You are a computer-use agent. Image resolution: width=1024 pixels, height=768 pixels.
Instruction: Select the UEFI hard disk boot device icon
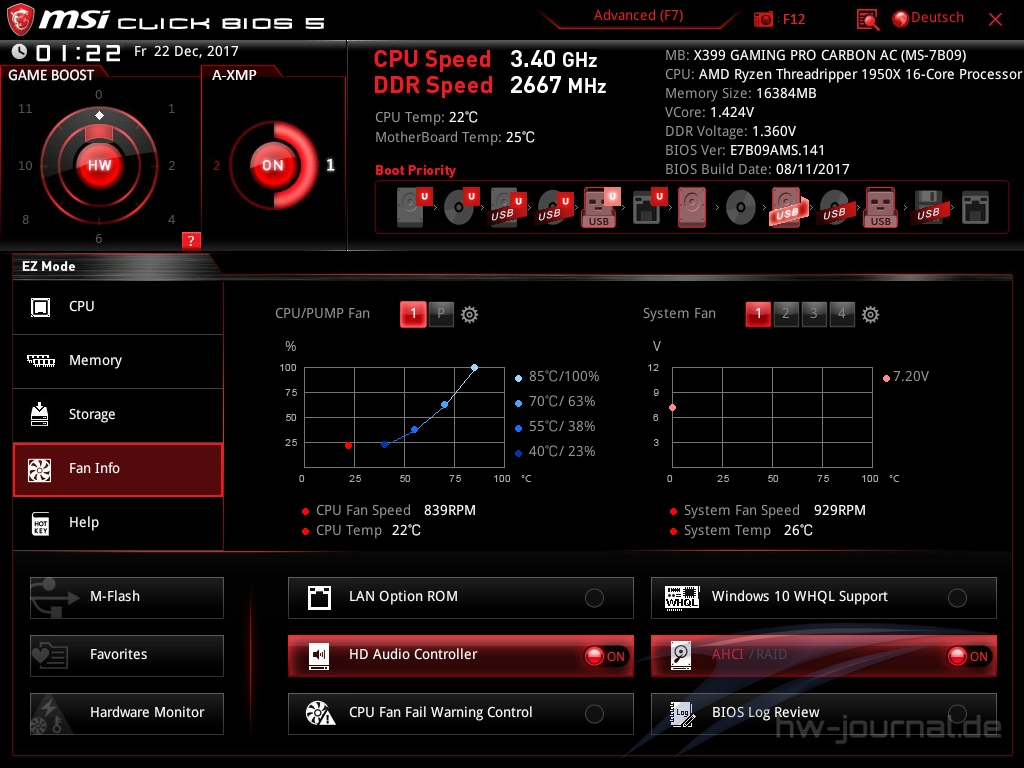click(413, 207)
